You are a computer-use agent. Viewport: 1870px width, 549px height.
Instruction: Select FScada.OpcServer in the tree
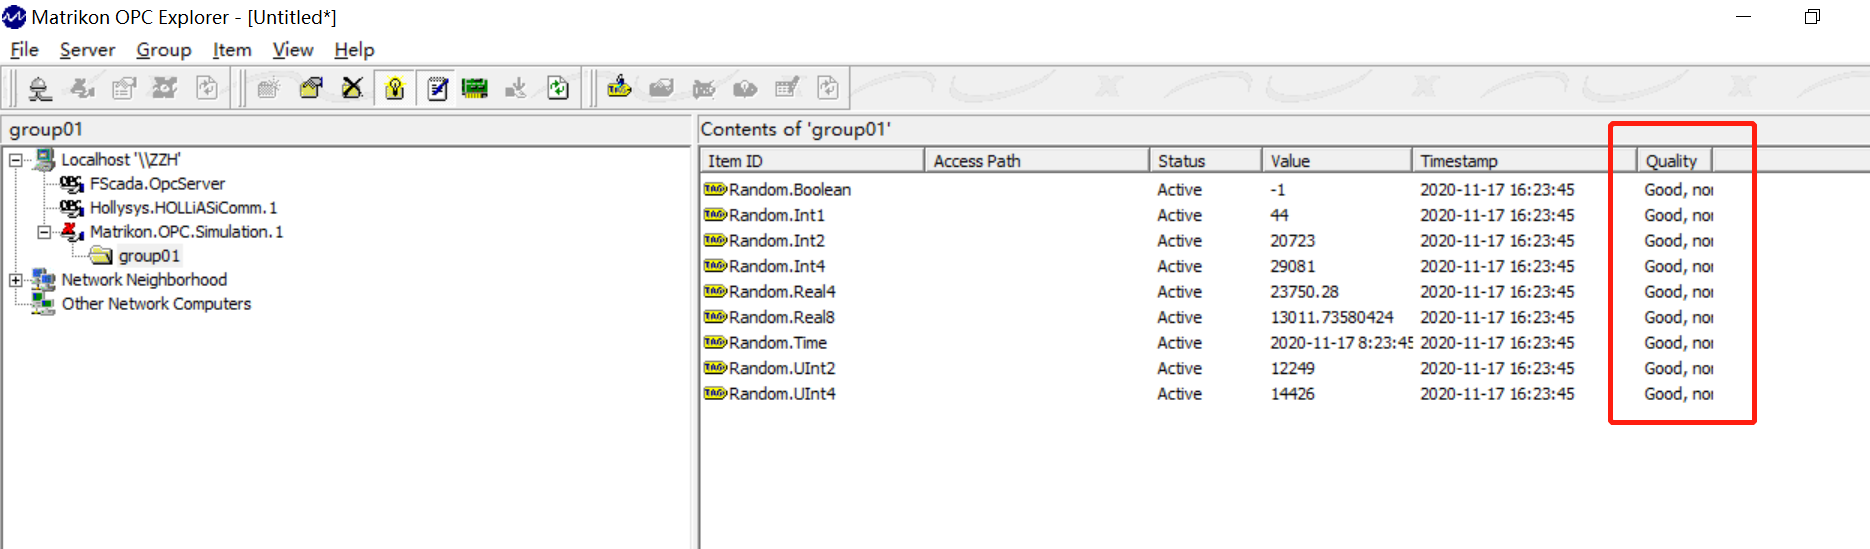click(x=157, y=184)
